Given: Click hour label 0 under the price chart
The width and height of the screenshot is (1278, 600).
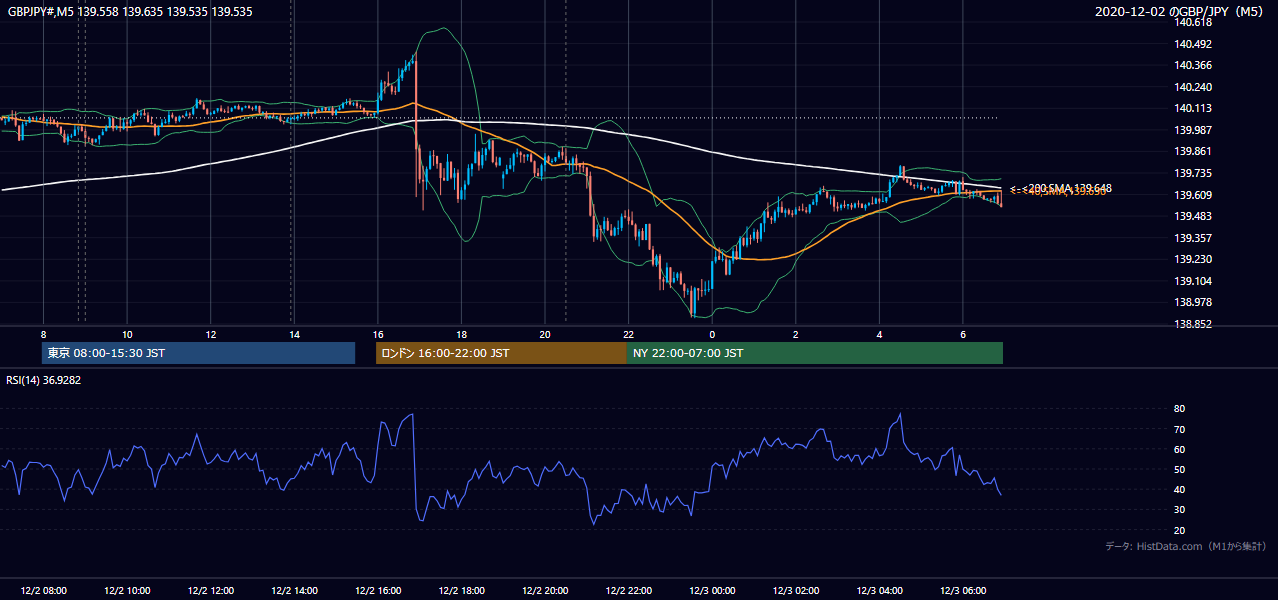Looking at the screenshot, I should coord(712,334).
